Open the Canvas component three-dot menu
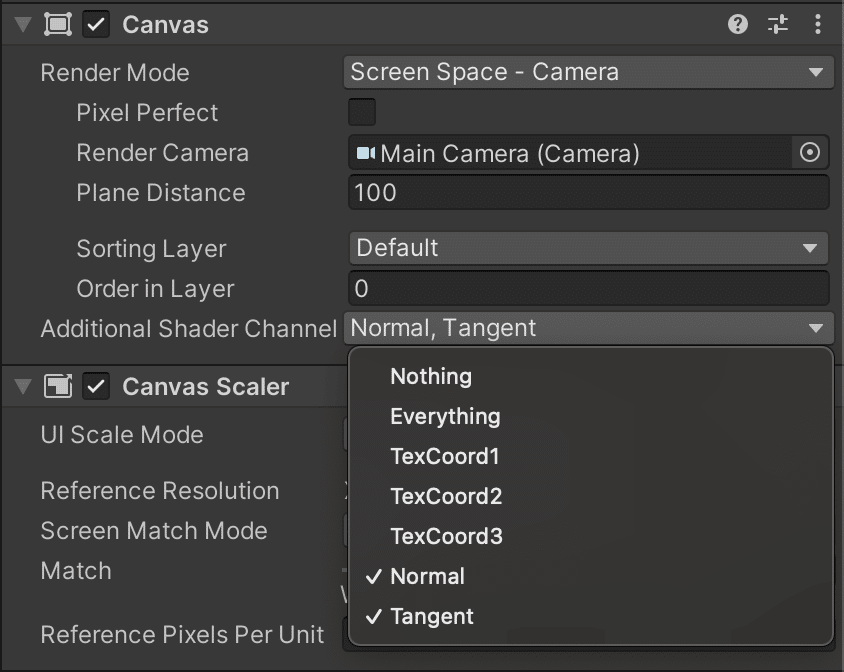The width and height of the screenshot is (844, 672). click(819, 24)
